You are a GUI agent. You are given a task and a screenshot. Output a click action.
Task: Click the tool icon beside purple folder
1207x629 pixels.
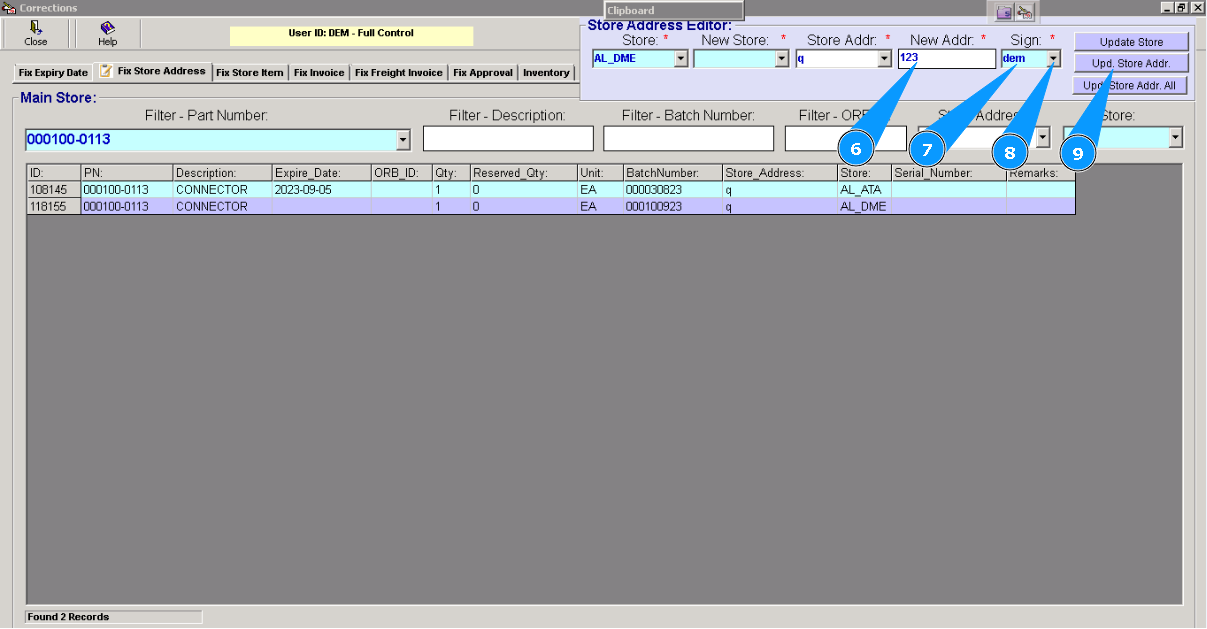click(x=1025, y=12)
